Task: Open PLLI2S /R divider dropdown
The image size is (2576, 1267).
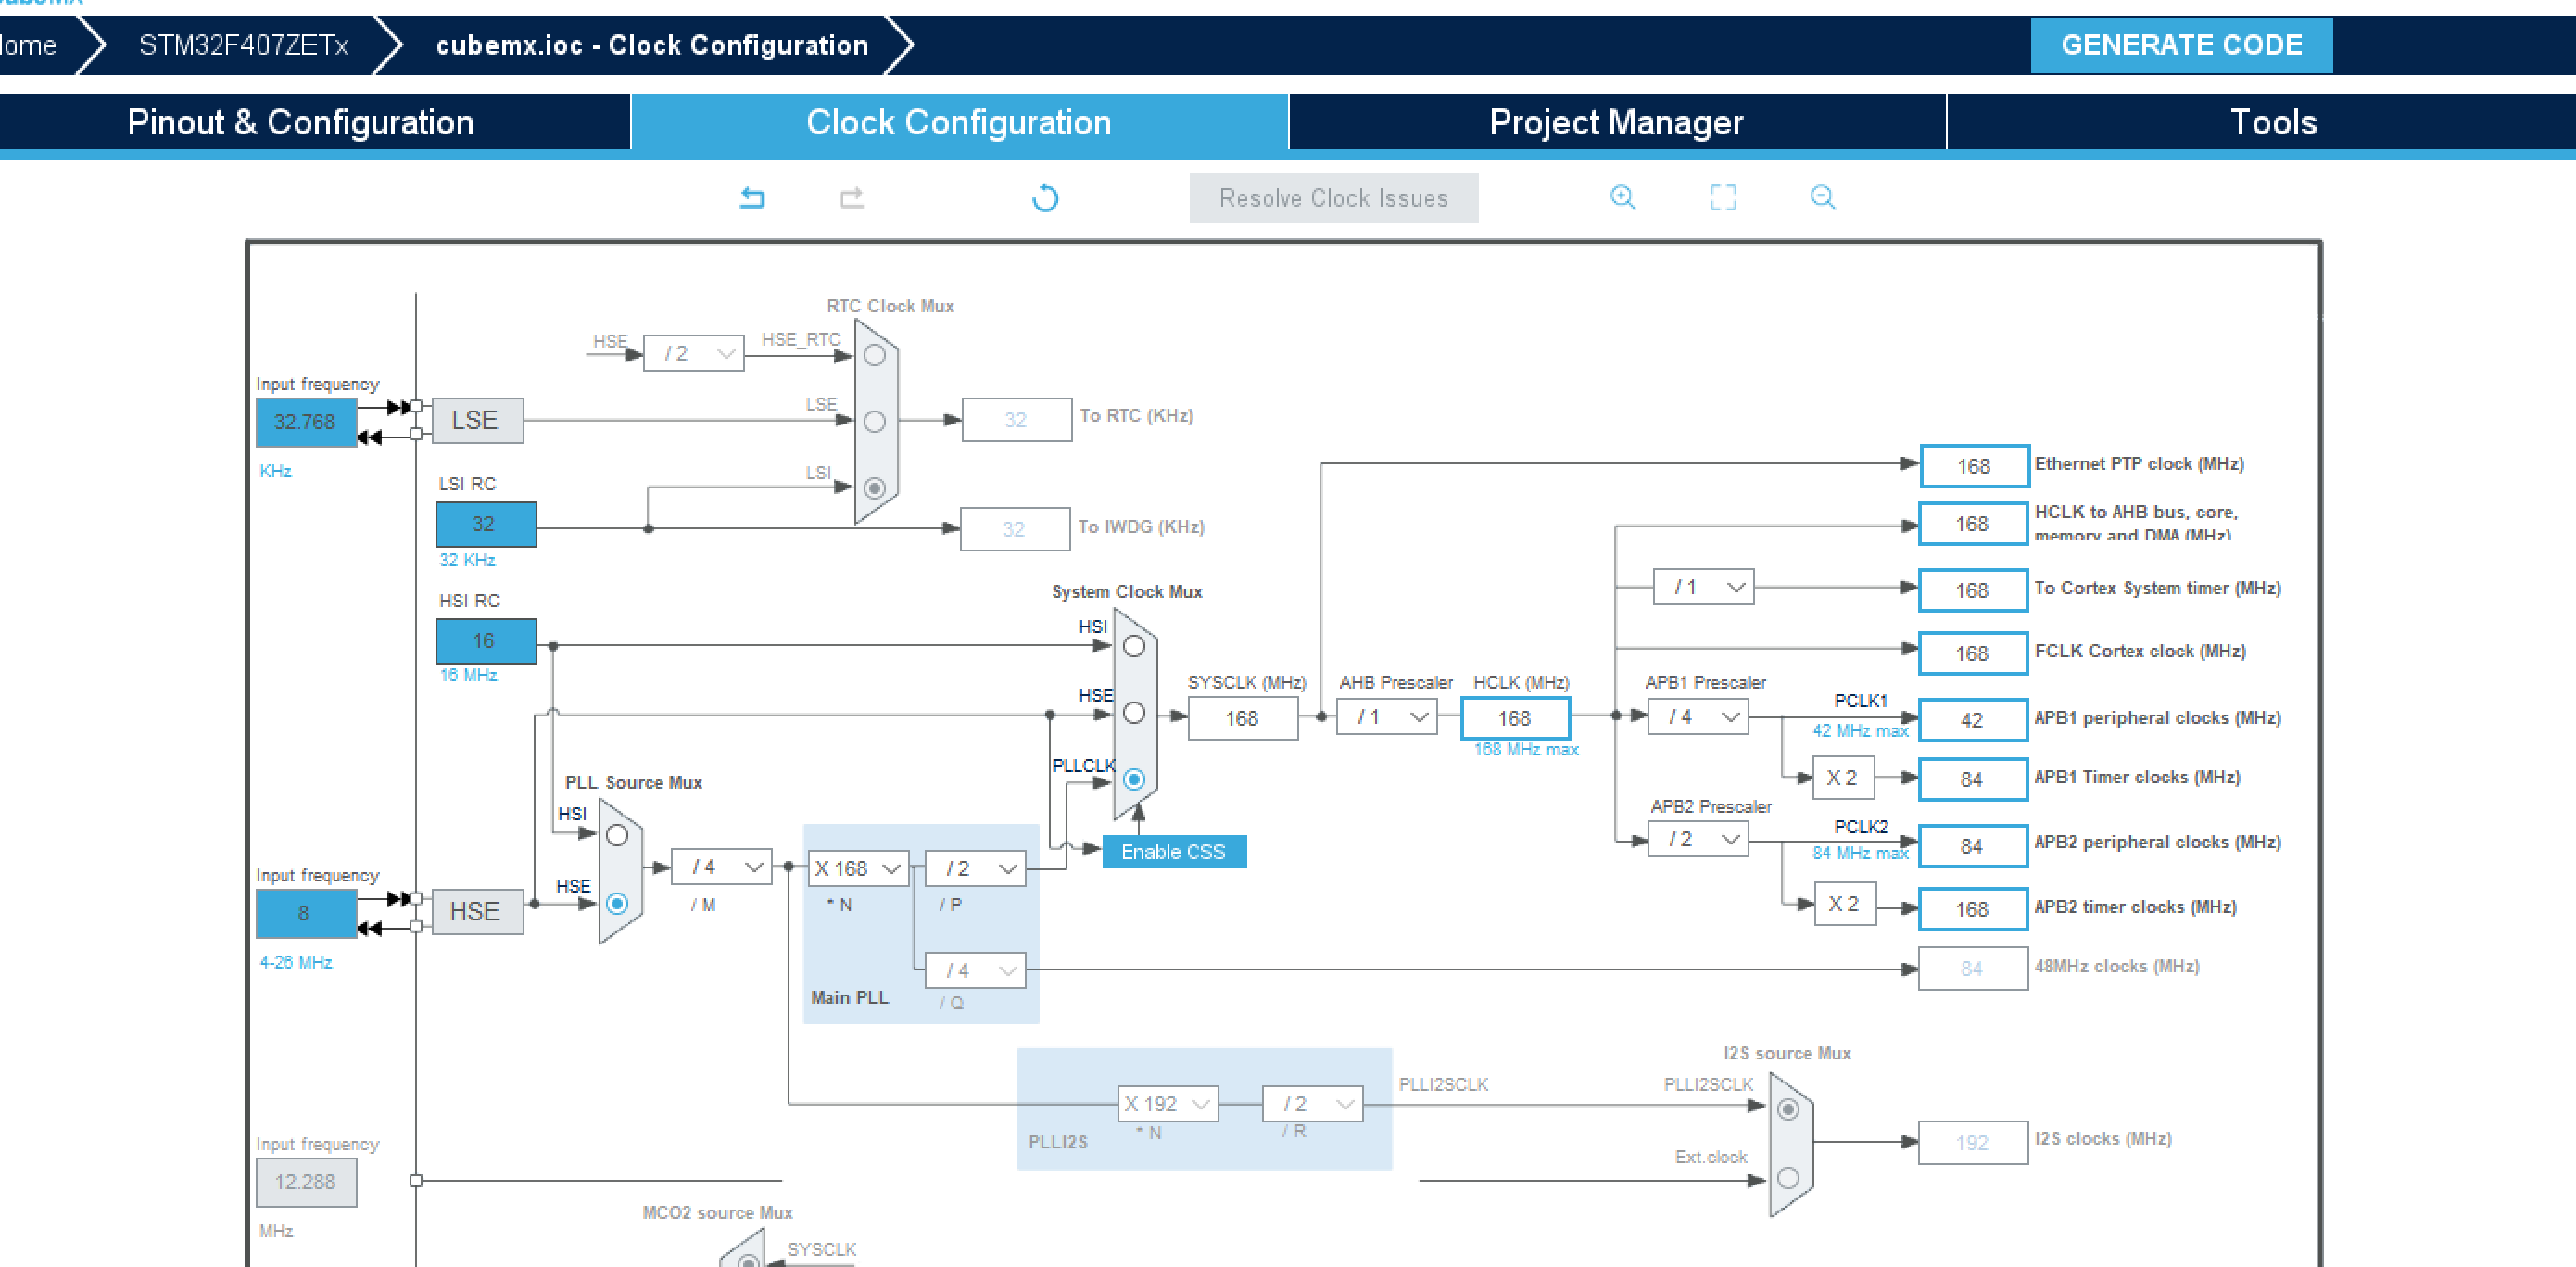Action: coord(1313,1104)
